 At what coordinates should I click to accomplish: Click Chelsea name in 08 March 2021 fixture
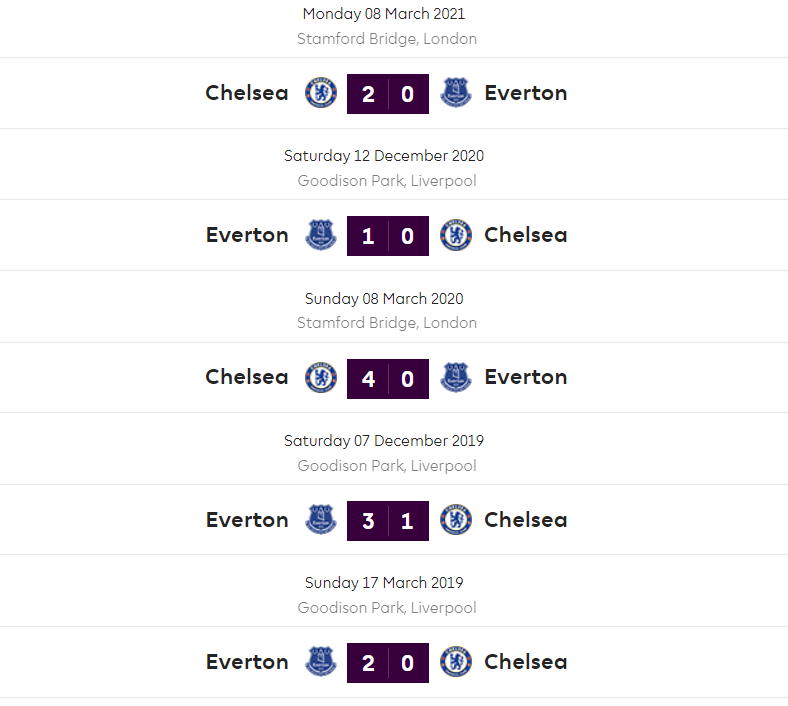pyautogui.click(x=247, y=93)
